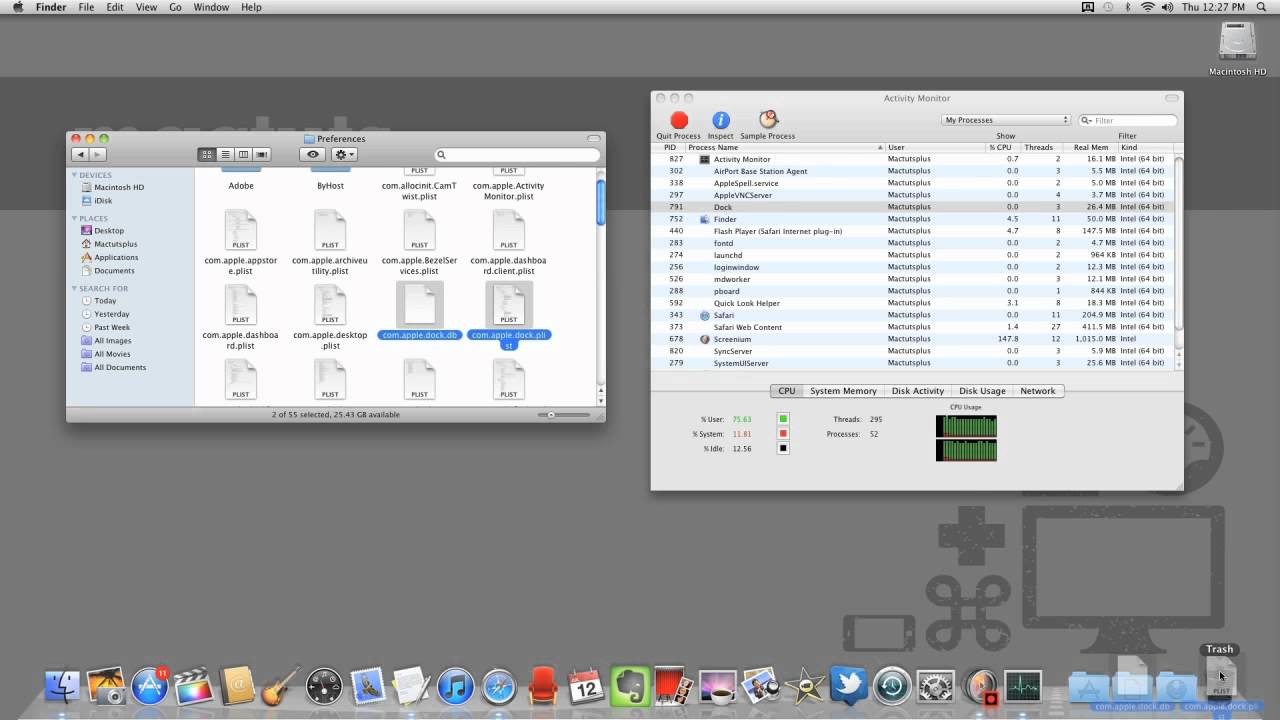Viewport: 1280px width, 720px height.
Task: Open the Dashboard gauge Dock icon
Action: [325, 686]
